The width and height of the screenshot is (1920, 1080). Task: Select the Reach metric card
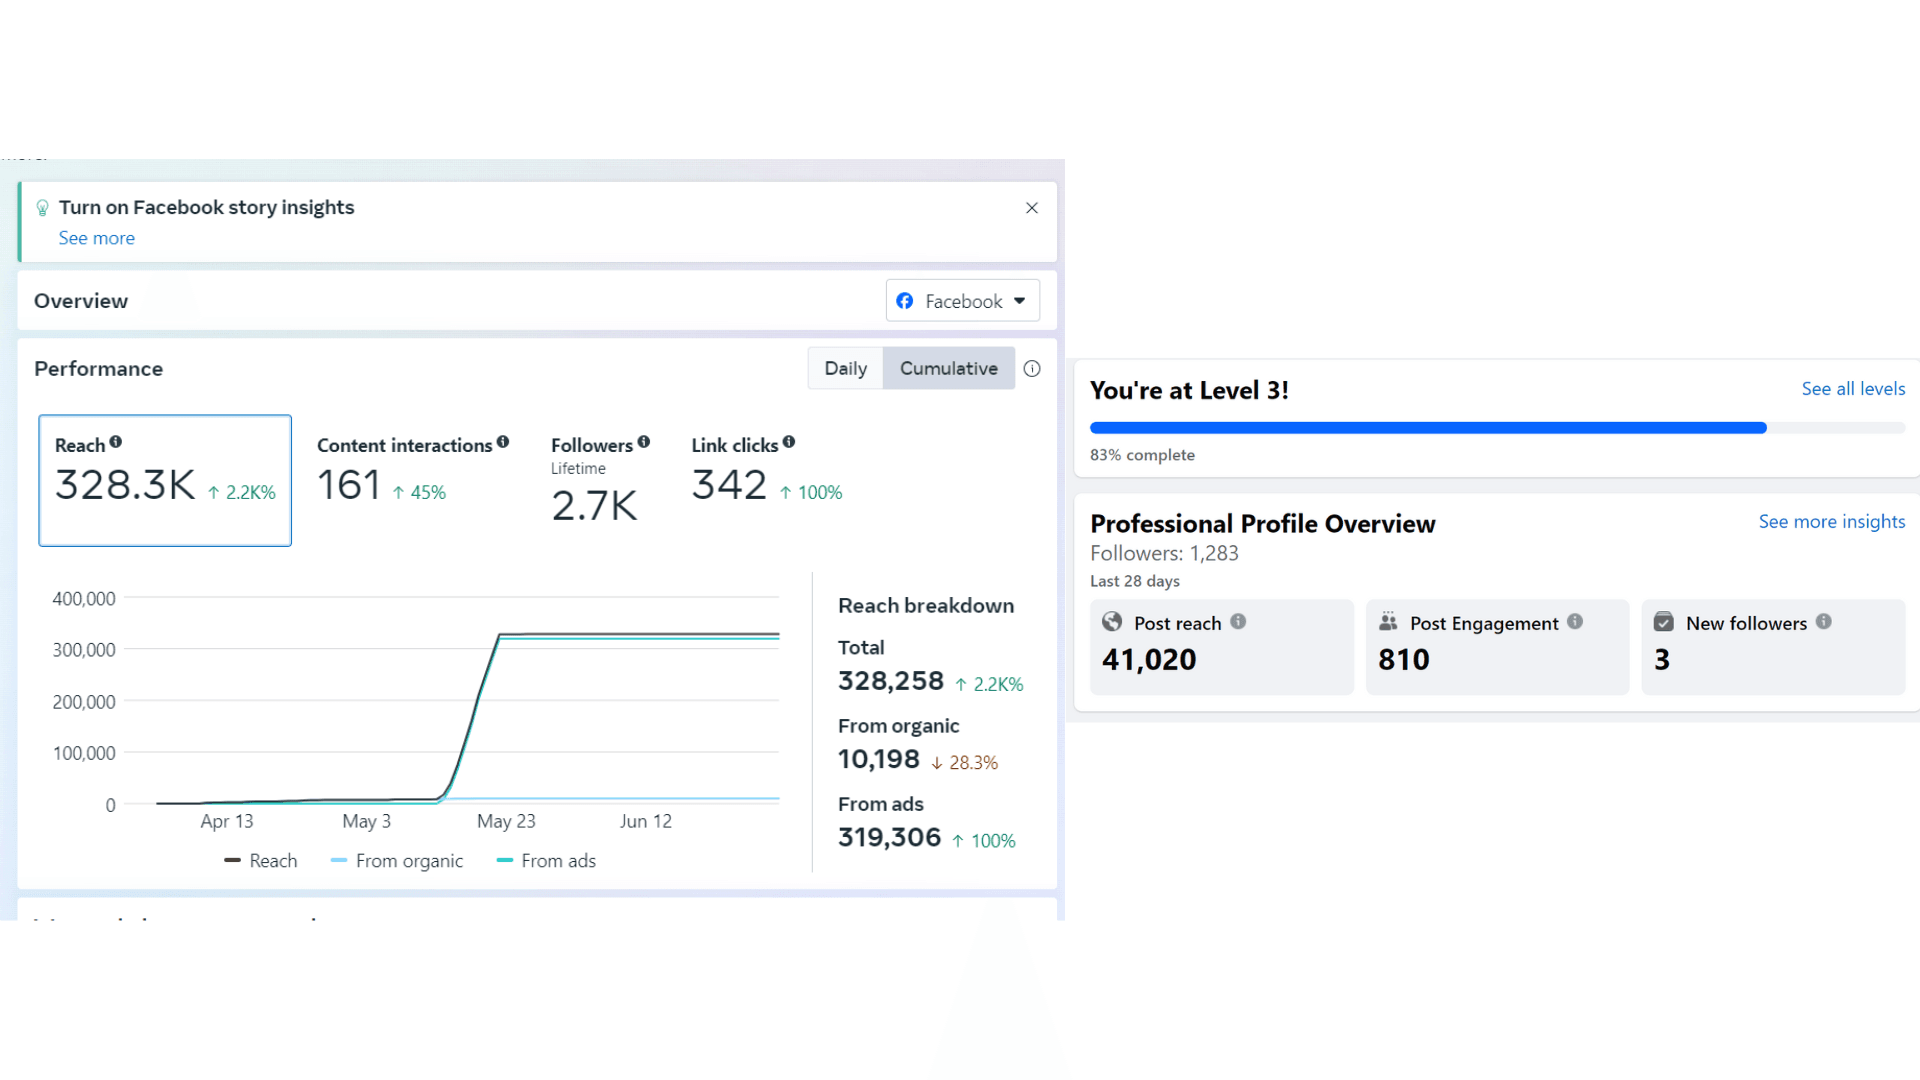pyautogui.click(x=165, y=481)
